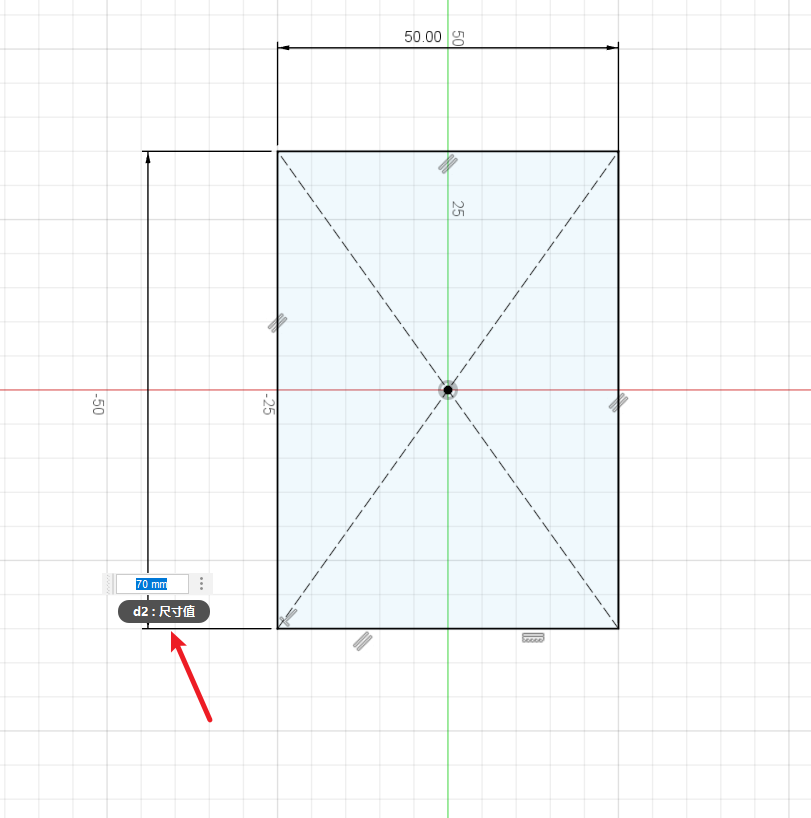811x818 pixels.
Task: Select the 25 ruler label on green axis
Action: [457, 209]
